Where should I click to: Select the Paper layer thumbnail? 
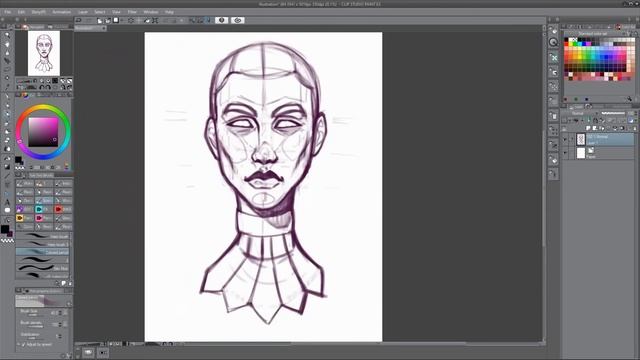(581, 153)
